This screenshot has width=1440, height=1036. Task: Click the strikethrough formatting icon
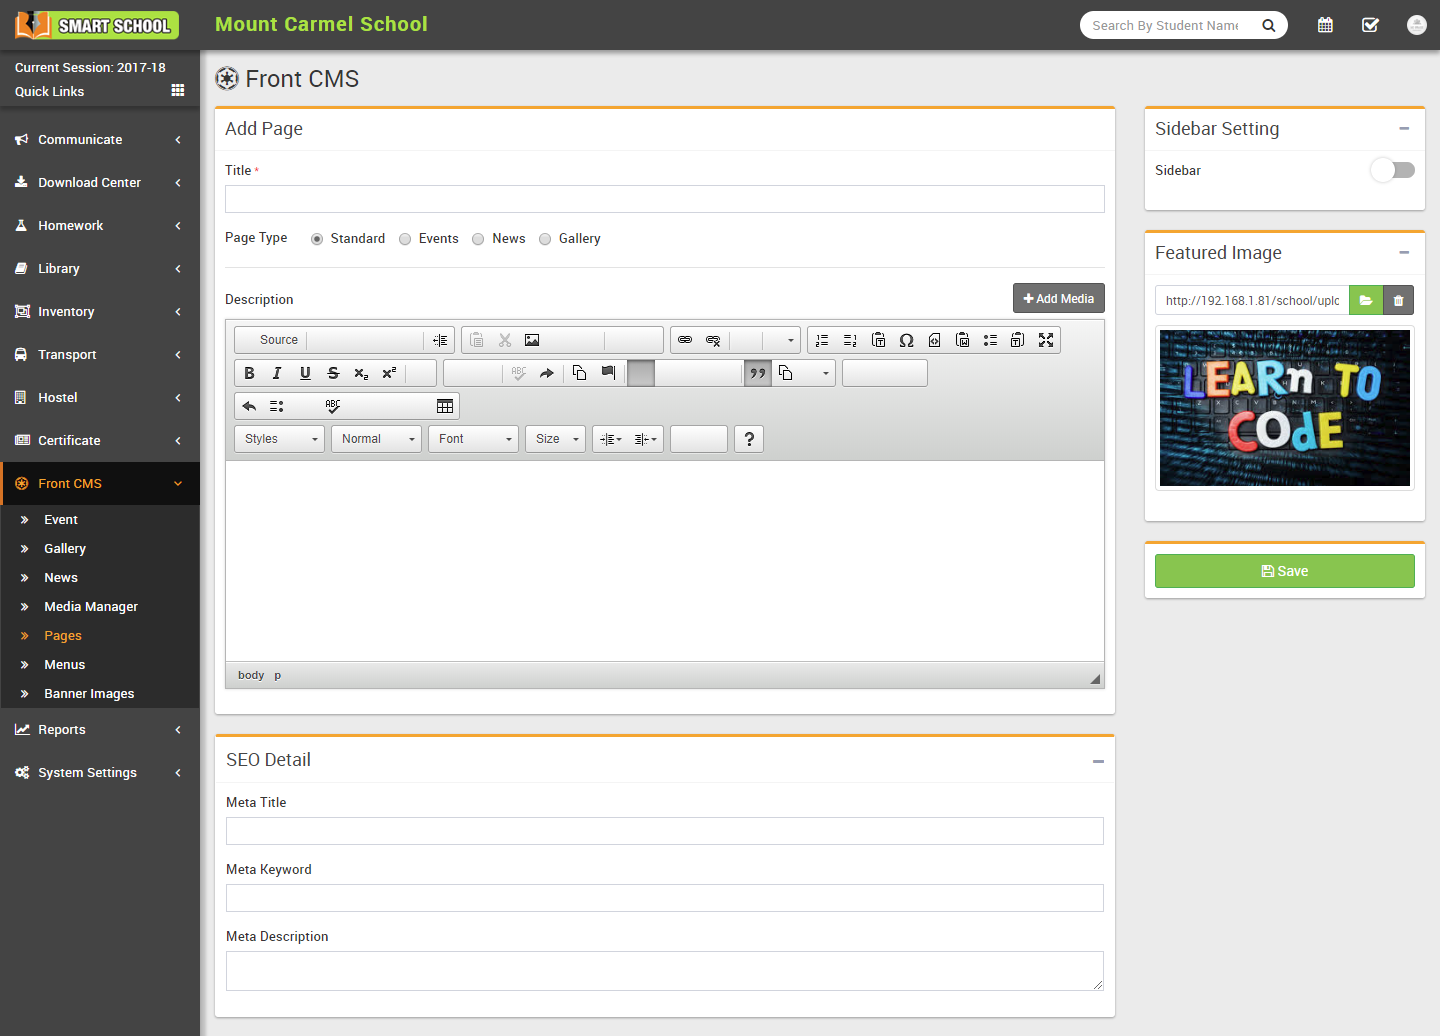(333, 373)
